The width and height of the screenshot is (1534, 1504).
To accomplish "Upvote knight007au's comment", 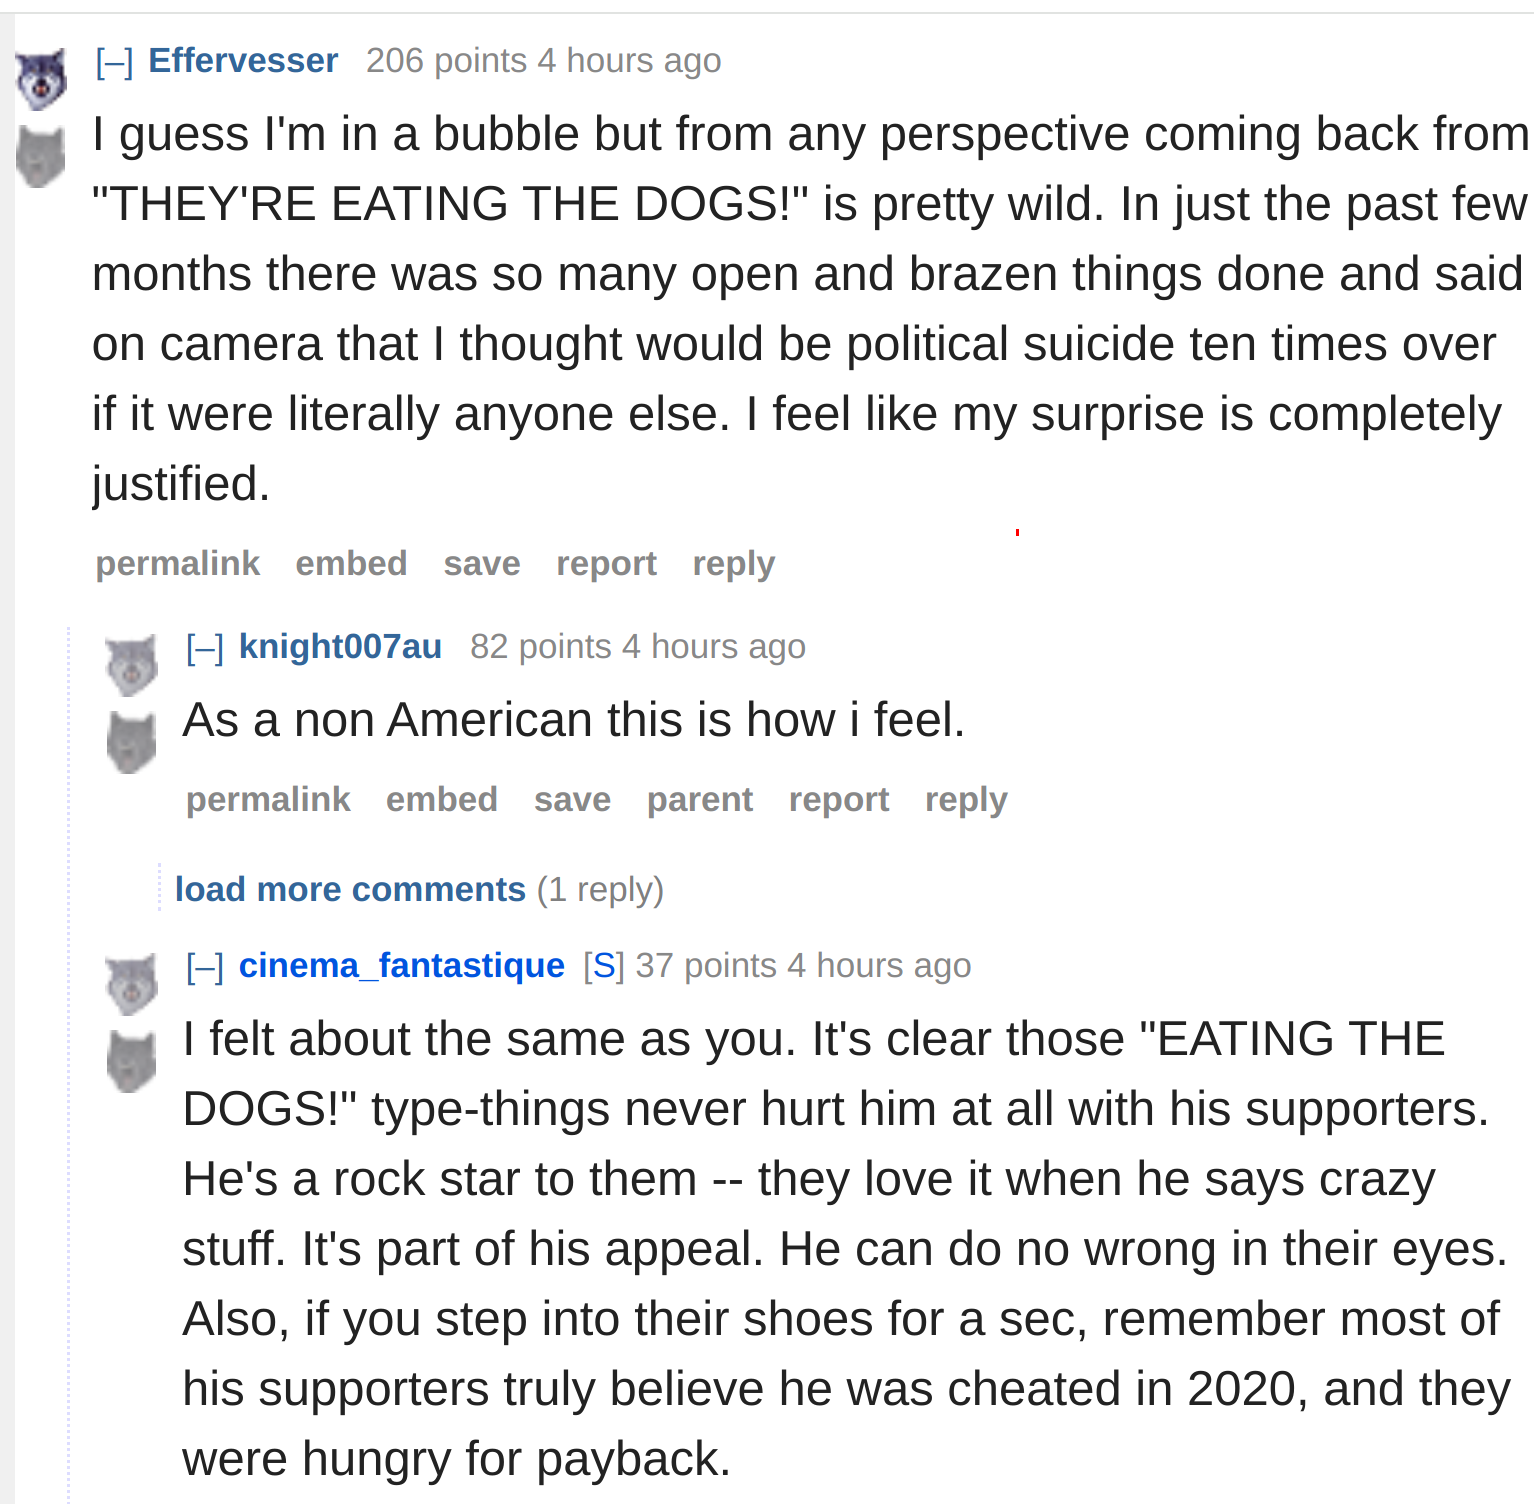I will tap(132, 665).
